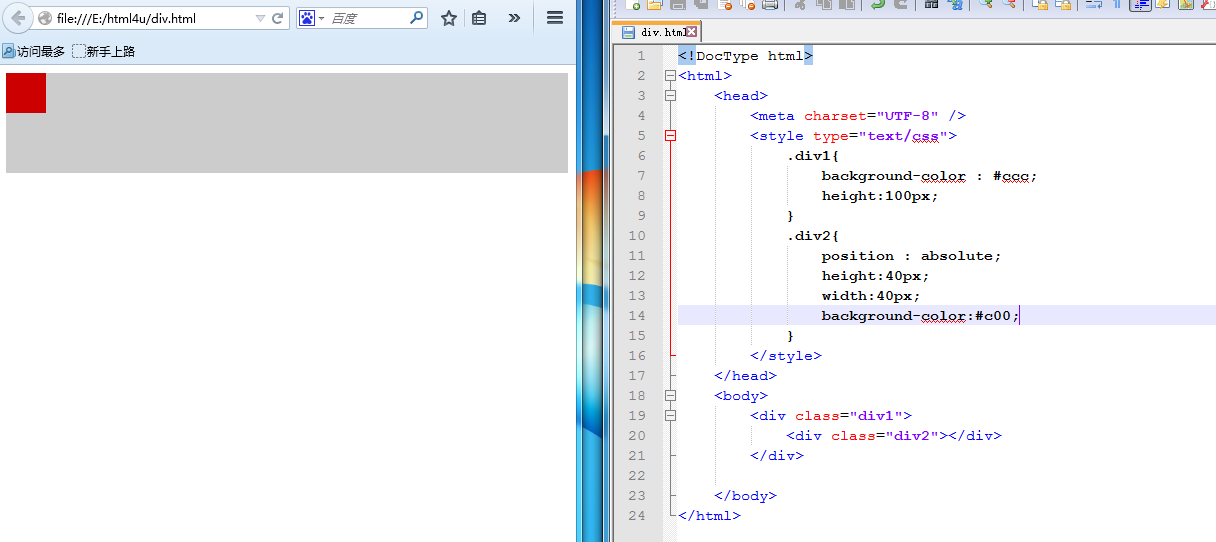This screenshot has width=1216, height=542.
Task: Close the div.html tab
Action: pyautogui.click(x=691, y=32)
